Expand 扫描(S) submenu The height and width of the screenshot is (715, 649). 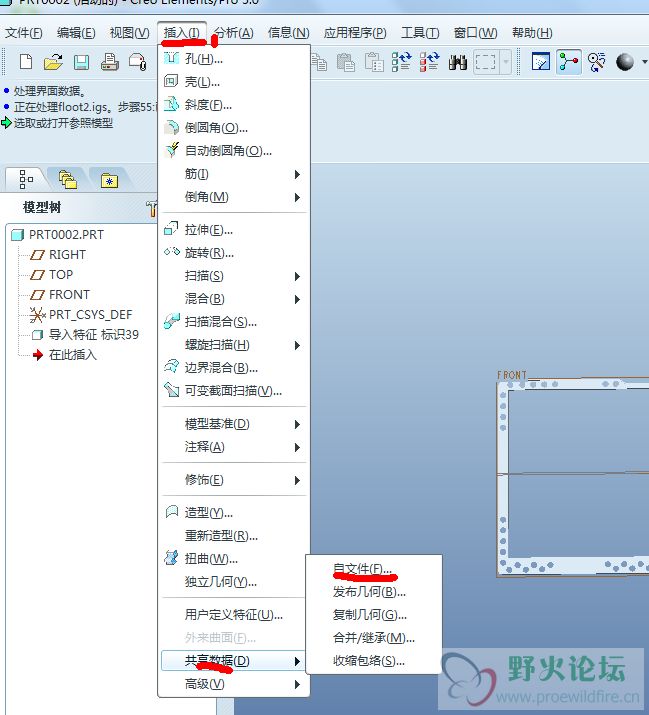(x=234, y=276)
